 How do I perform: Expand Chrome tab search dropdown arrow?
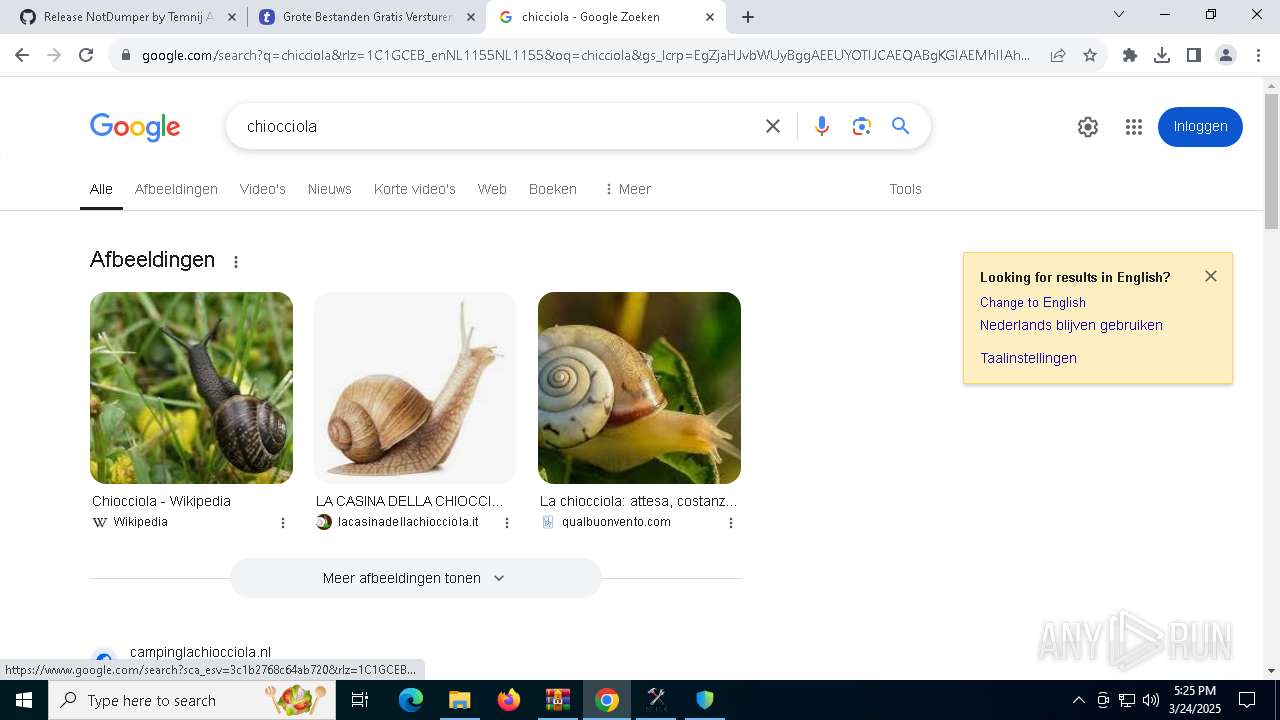pos(1119,14)
